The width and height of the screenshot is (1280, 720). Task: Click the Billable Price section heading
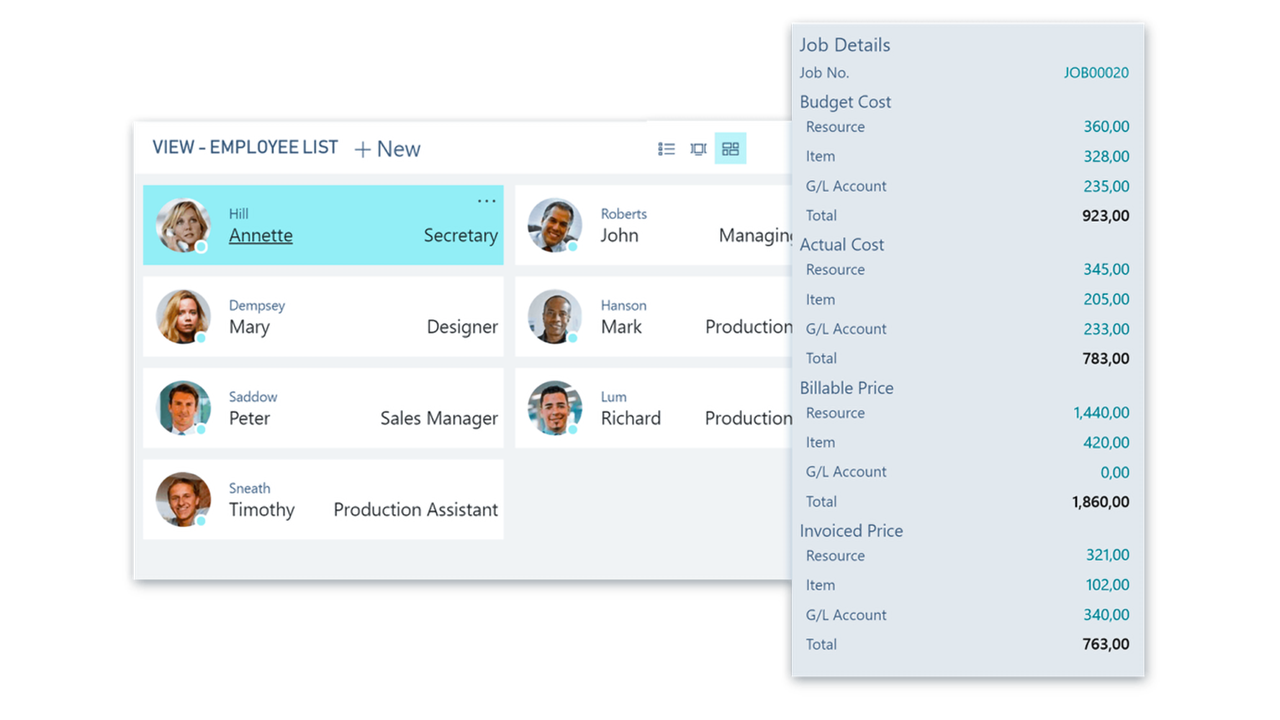[x=847, y=388]
